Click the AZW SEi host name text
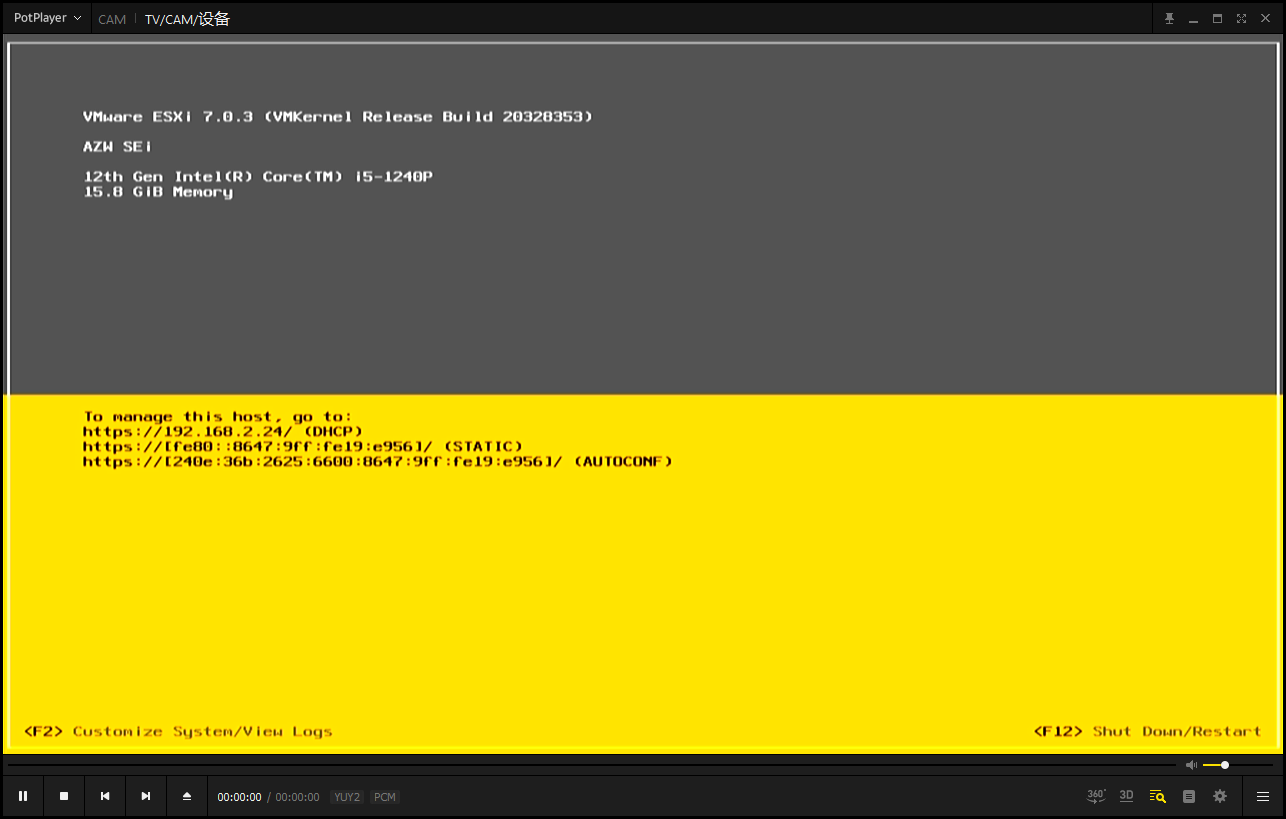This screenshot has width=1286, height=819. click(118, 147)
